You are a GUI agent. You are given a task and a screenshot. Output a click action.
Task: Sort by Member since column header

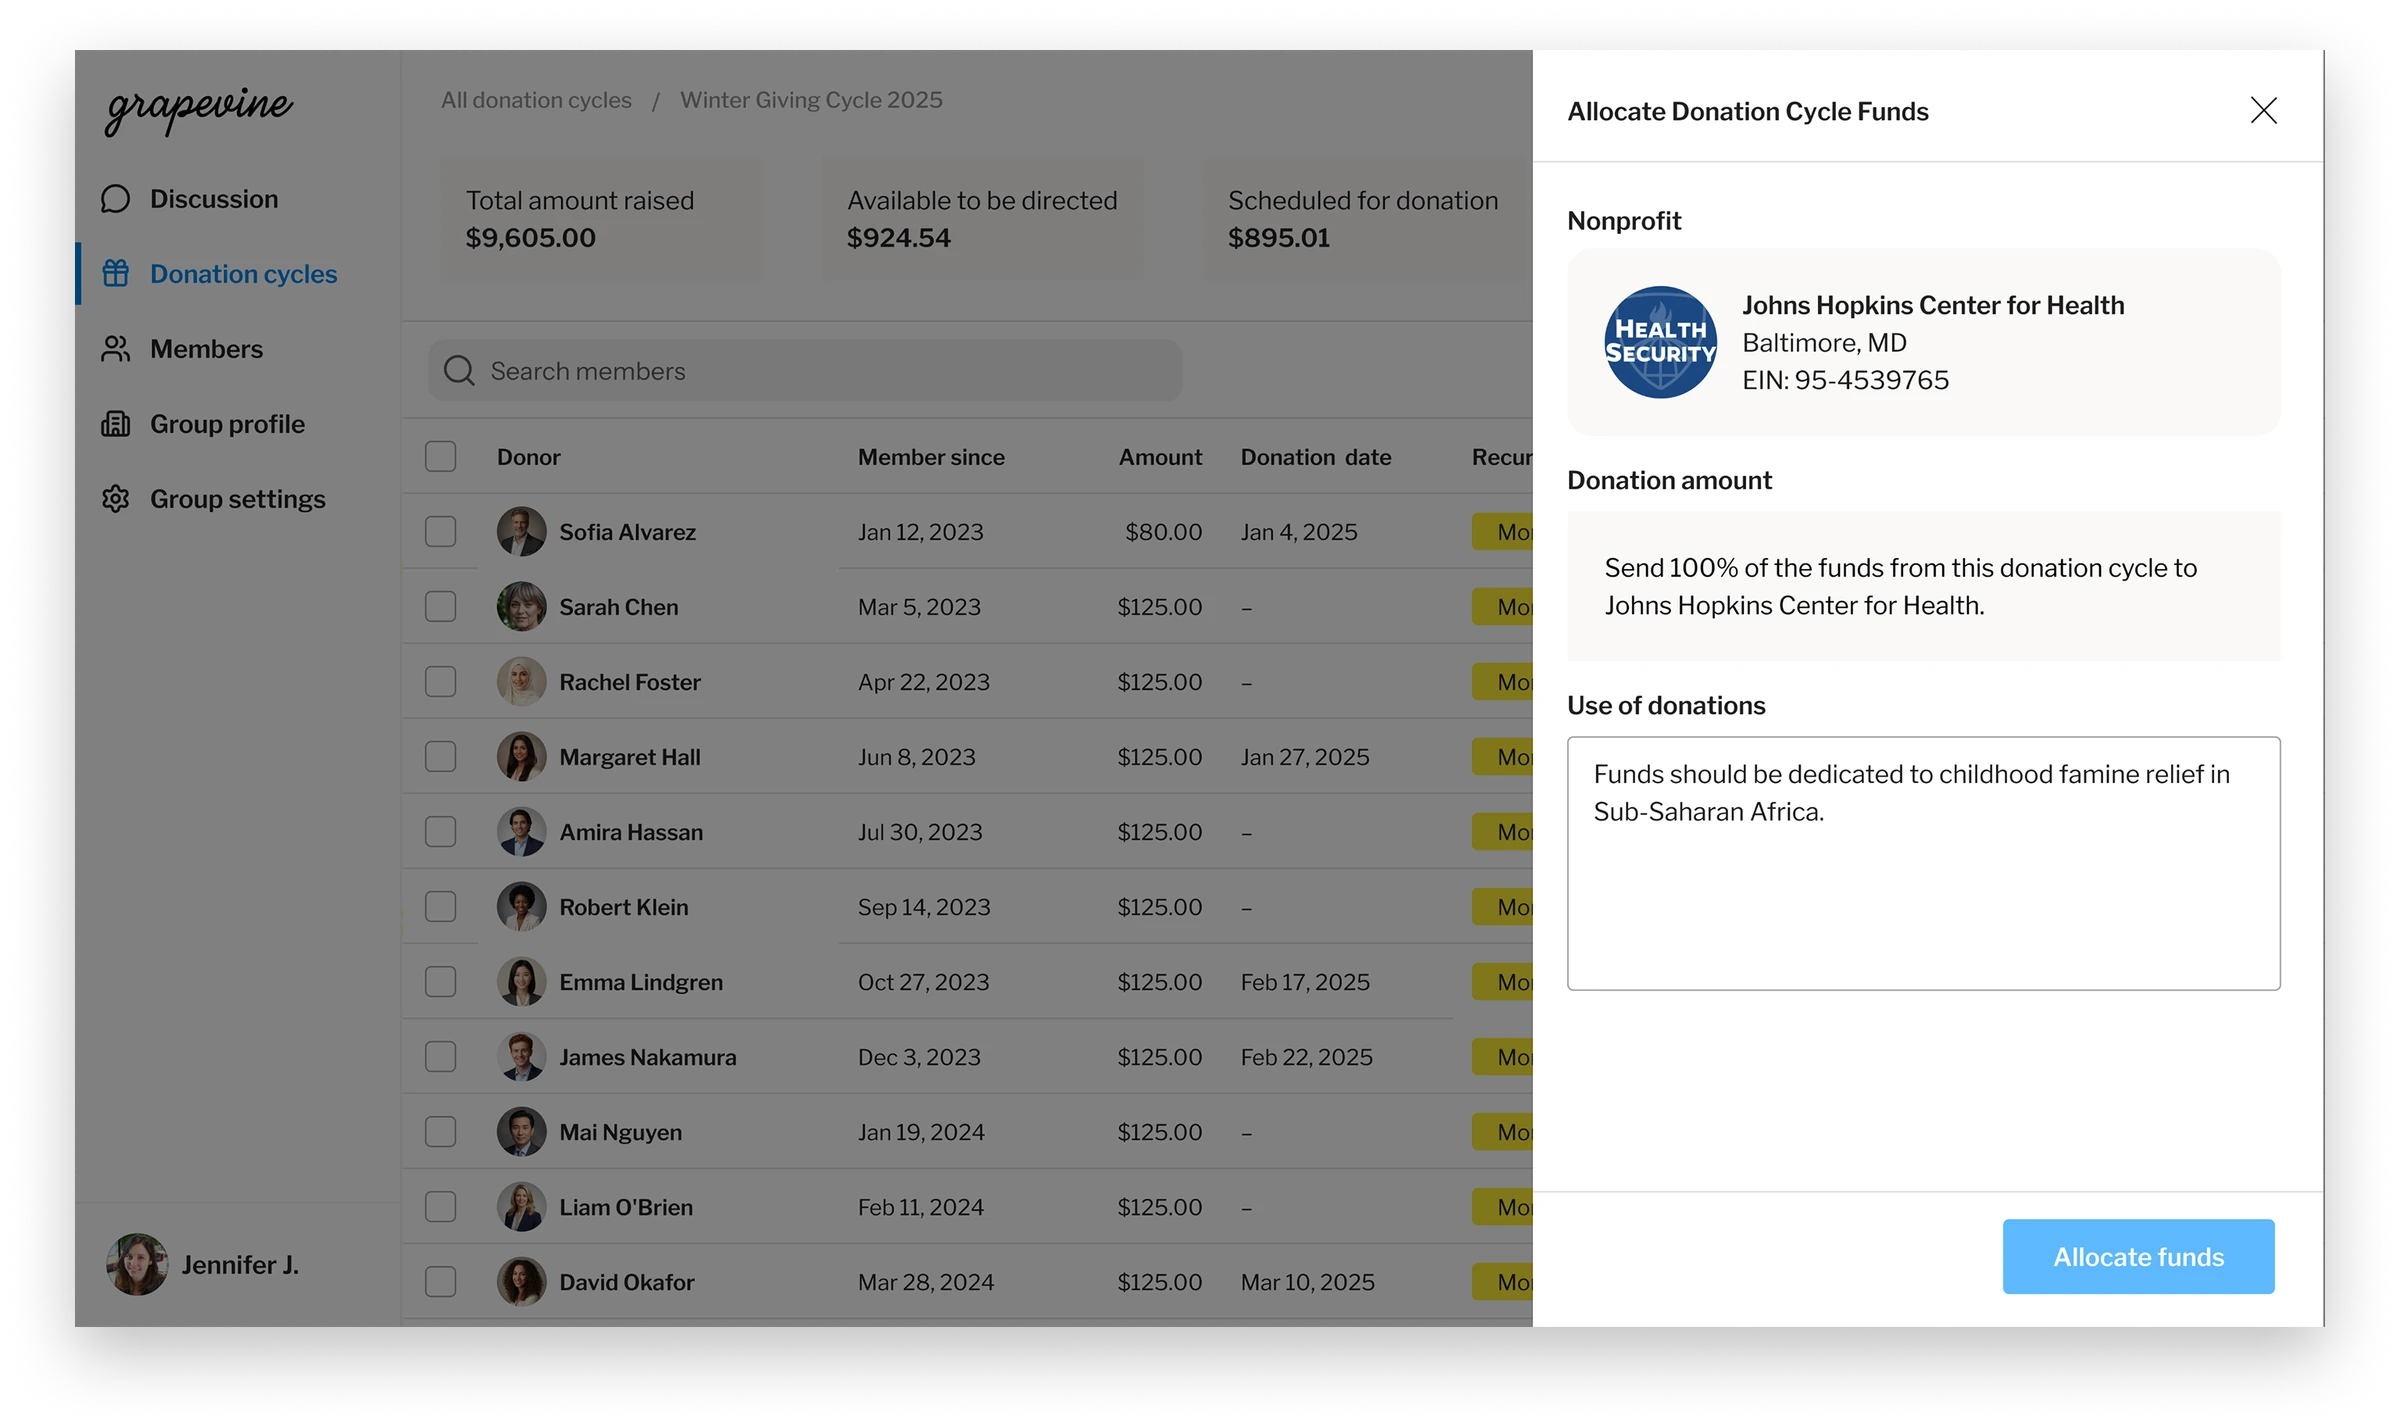[931, 457]
